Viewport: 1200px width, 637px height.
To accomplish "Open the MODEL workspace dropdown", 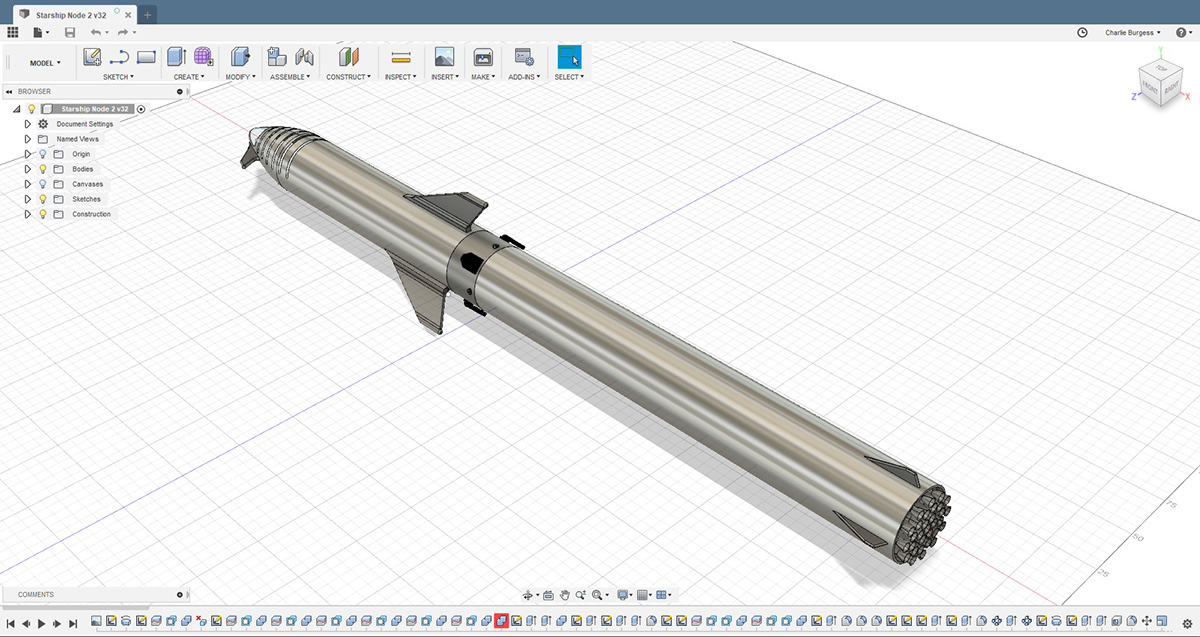I will coord(45,63).
